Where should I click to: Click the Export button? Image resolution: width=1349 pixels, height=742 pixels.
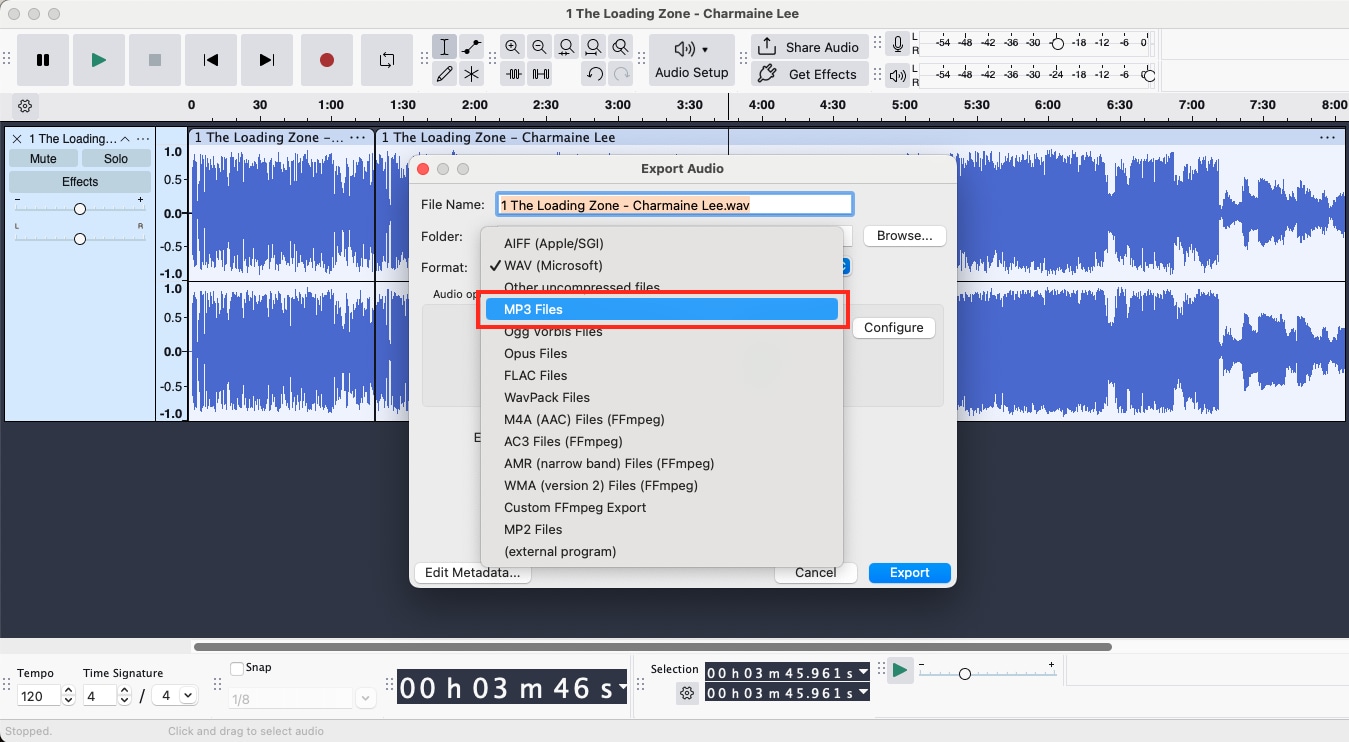click(909, 572)
